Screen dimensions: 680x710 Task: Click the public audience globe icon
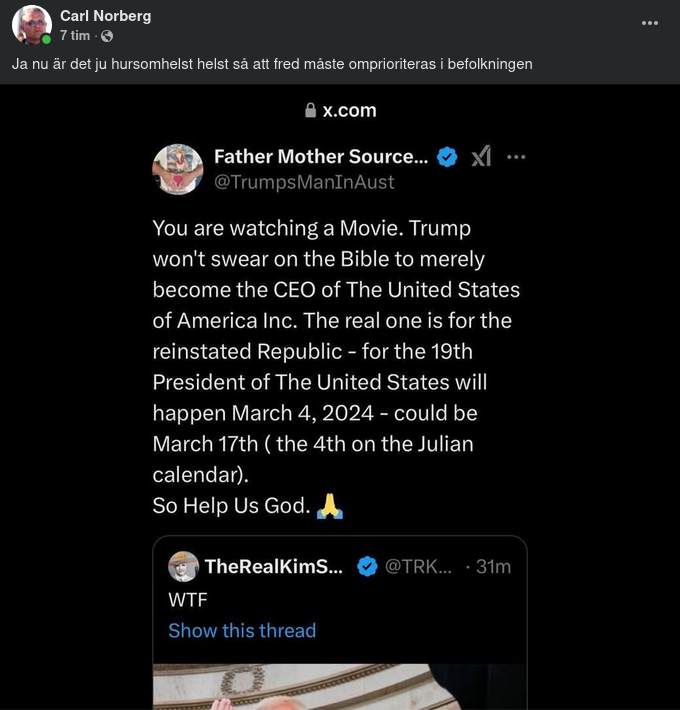click(107, 36)
